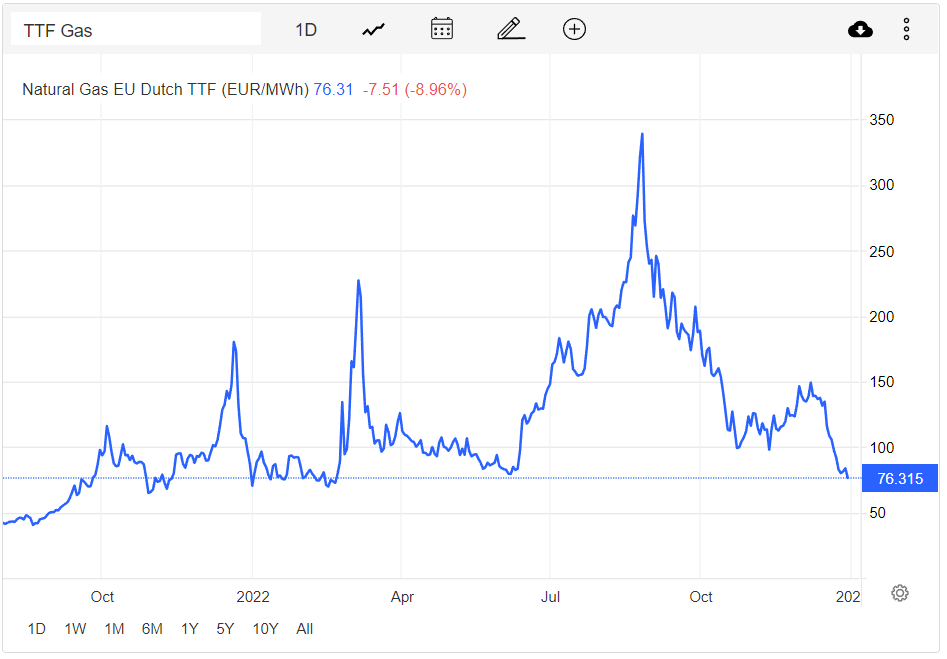
Task: Switch to 6M time range
Action: (x=152, y=629)
